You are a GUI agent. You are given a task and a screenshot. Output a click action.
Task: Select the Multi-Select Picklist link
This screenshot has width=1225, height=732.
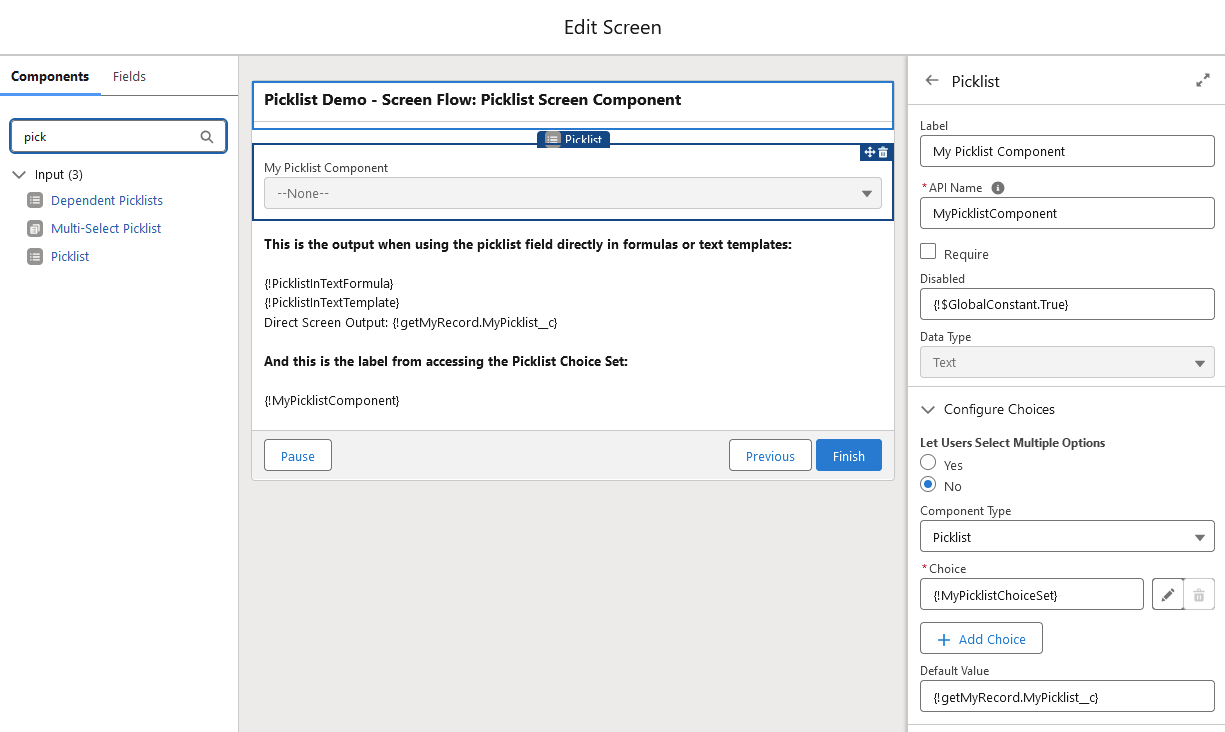pyautogui.click(x=106, y=229)
